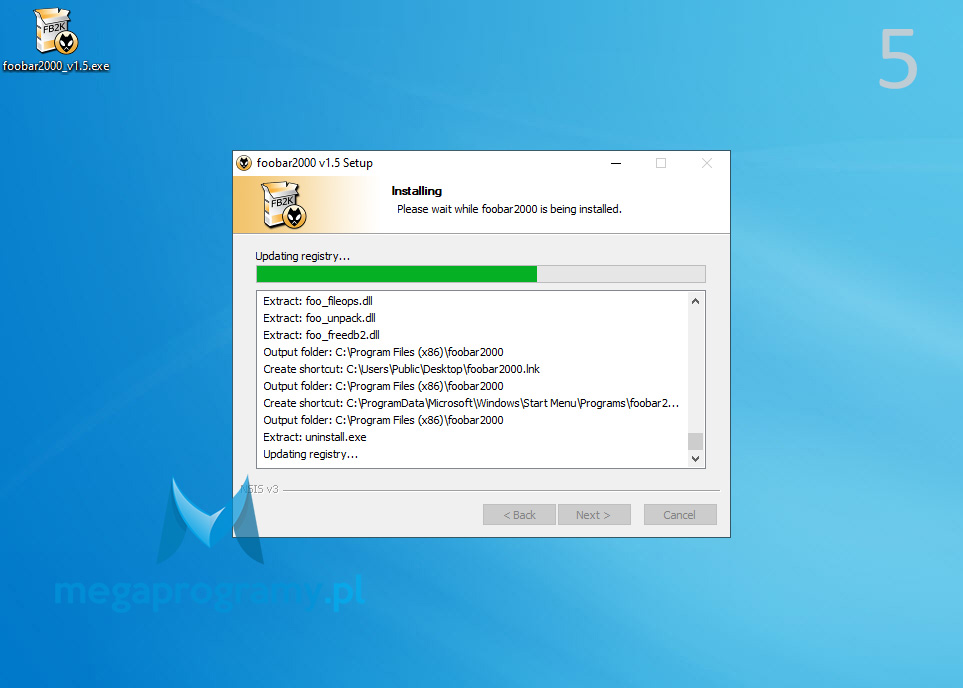Screen dimensions: 963x688
Task: Click the Next button
Action: tap(594, 515)
